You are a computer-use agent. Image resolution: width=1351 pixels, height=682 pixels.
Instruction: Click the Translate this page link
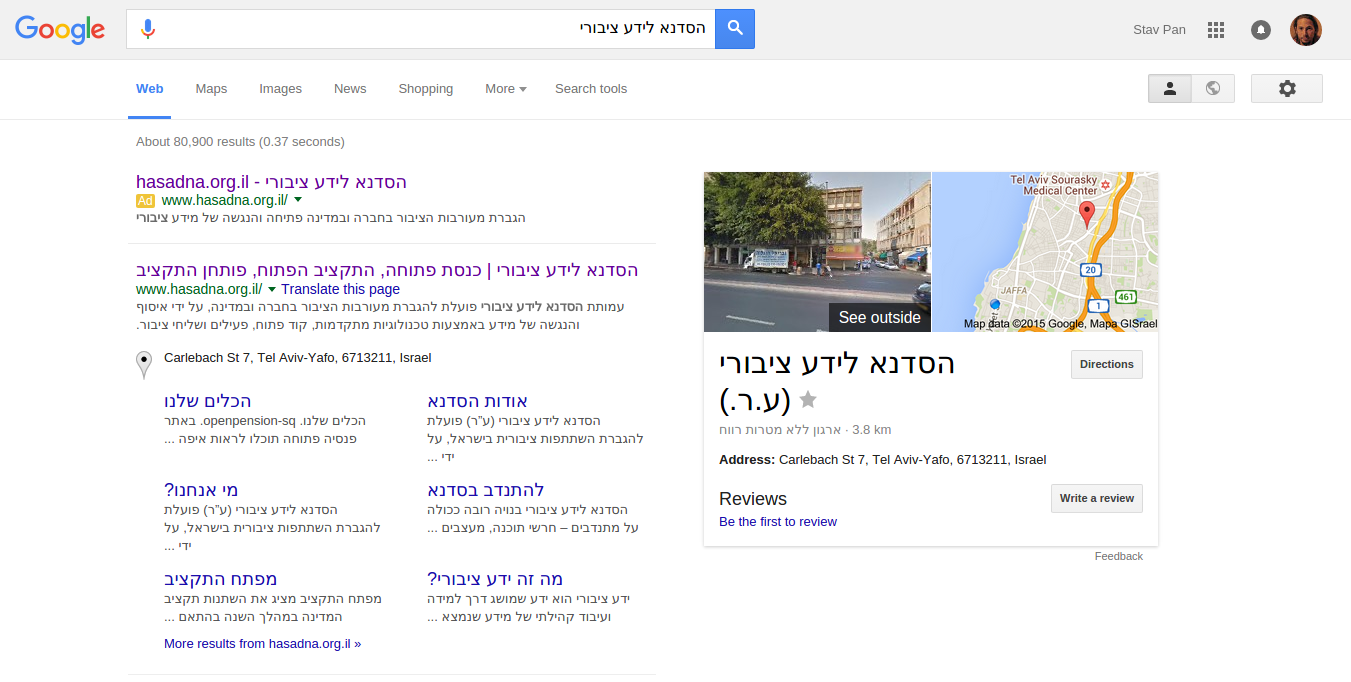click(340, 289)
